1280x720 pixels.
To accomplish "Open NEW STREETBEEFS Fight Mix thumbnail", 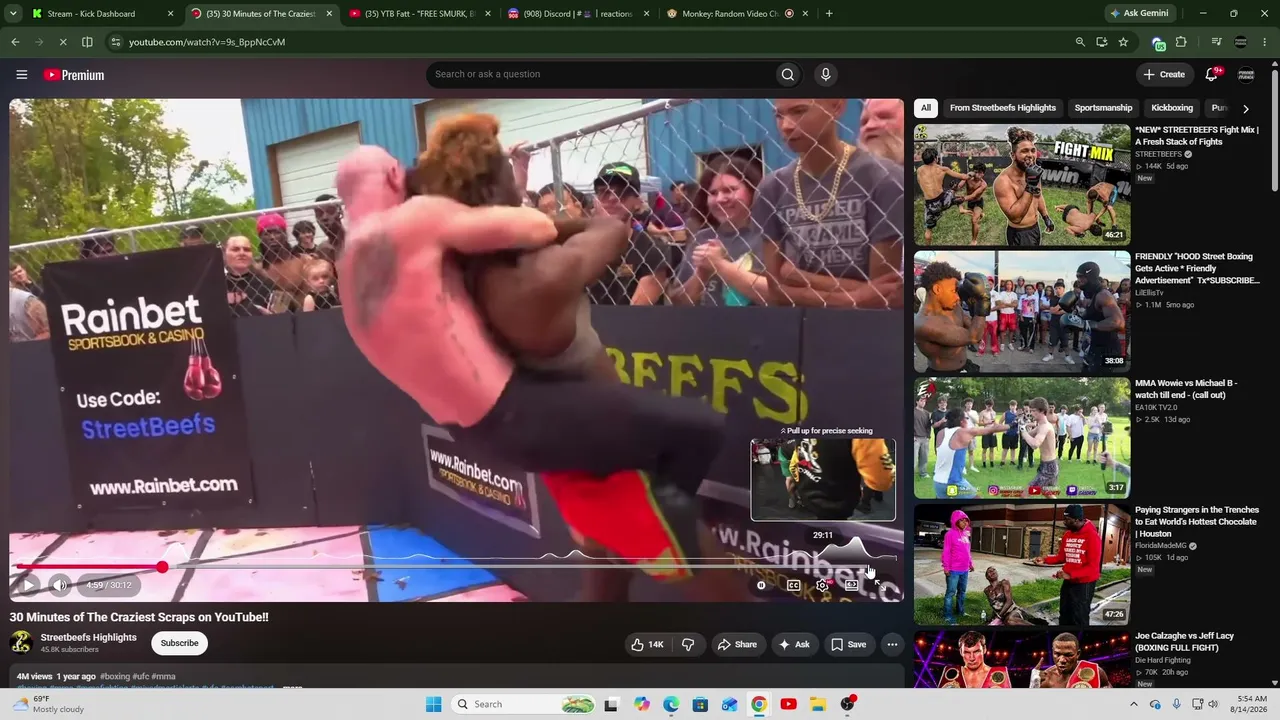I will (1022, 185).
